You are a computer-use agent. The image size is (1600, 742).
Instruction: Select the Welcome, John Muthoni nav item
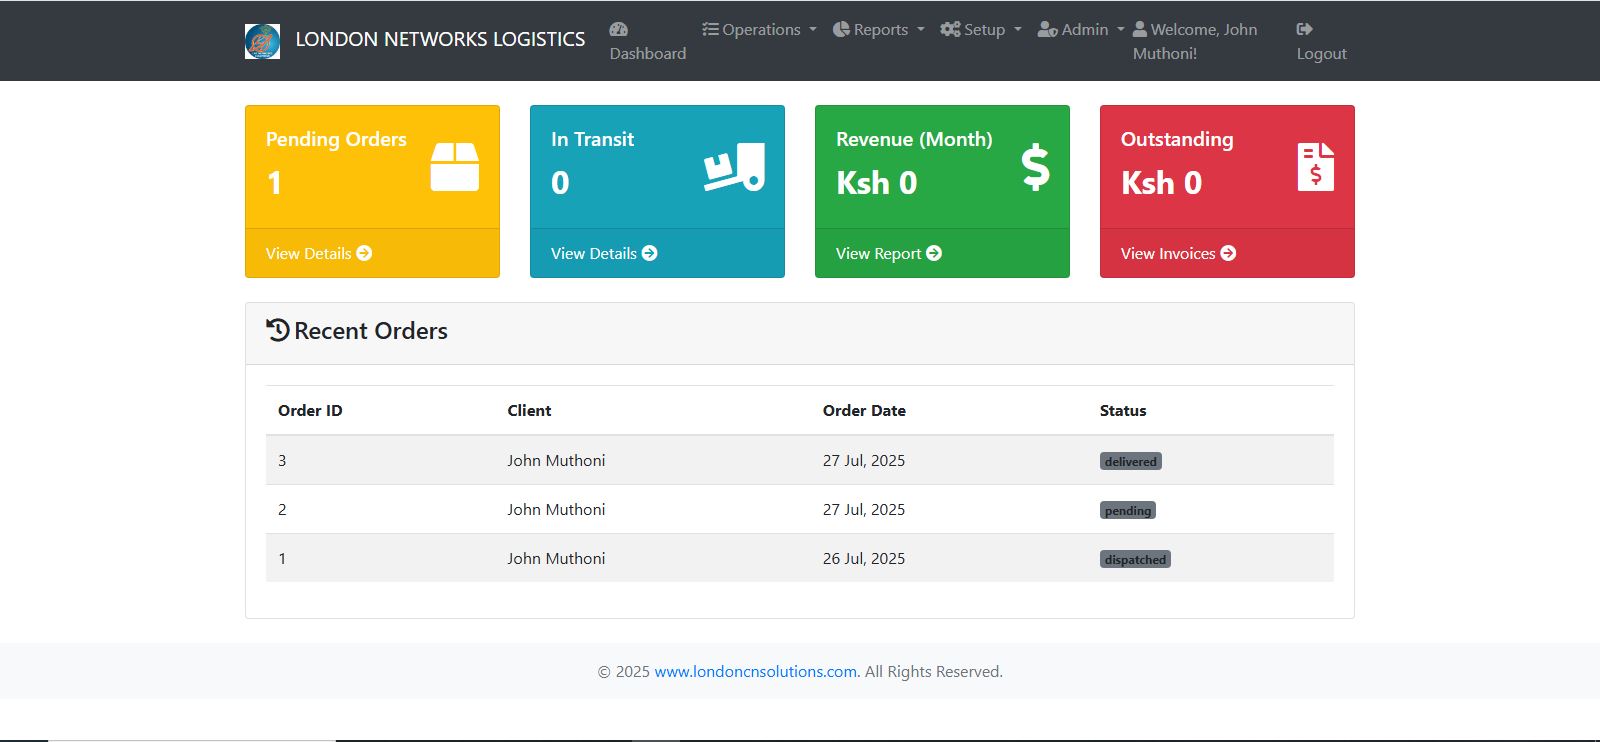click(1194, 41)
